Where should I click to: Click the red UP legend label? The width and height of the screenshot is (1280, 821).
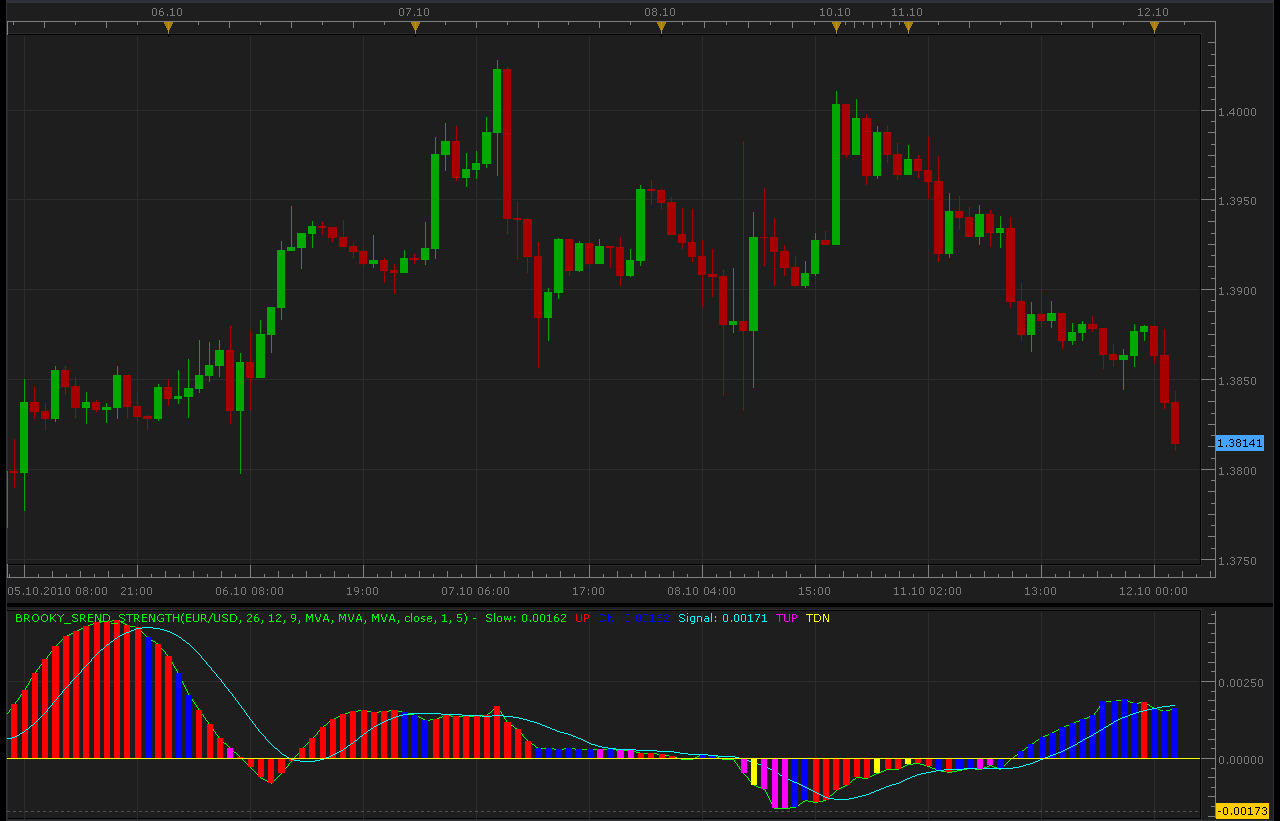pyautogui.click(x=583, y=618)
